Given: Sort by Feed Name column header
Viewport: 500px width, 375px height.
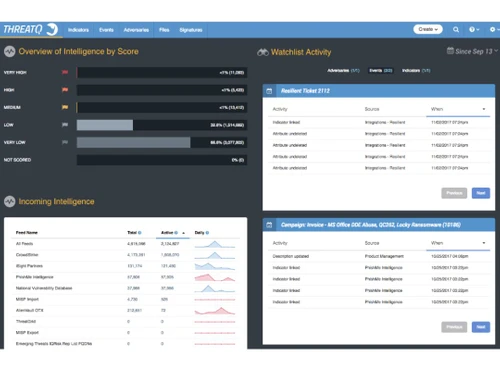Looking at the screenshot, I should (27, 233).
